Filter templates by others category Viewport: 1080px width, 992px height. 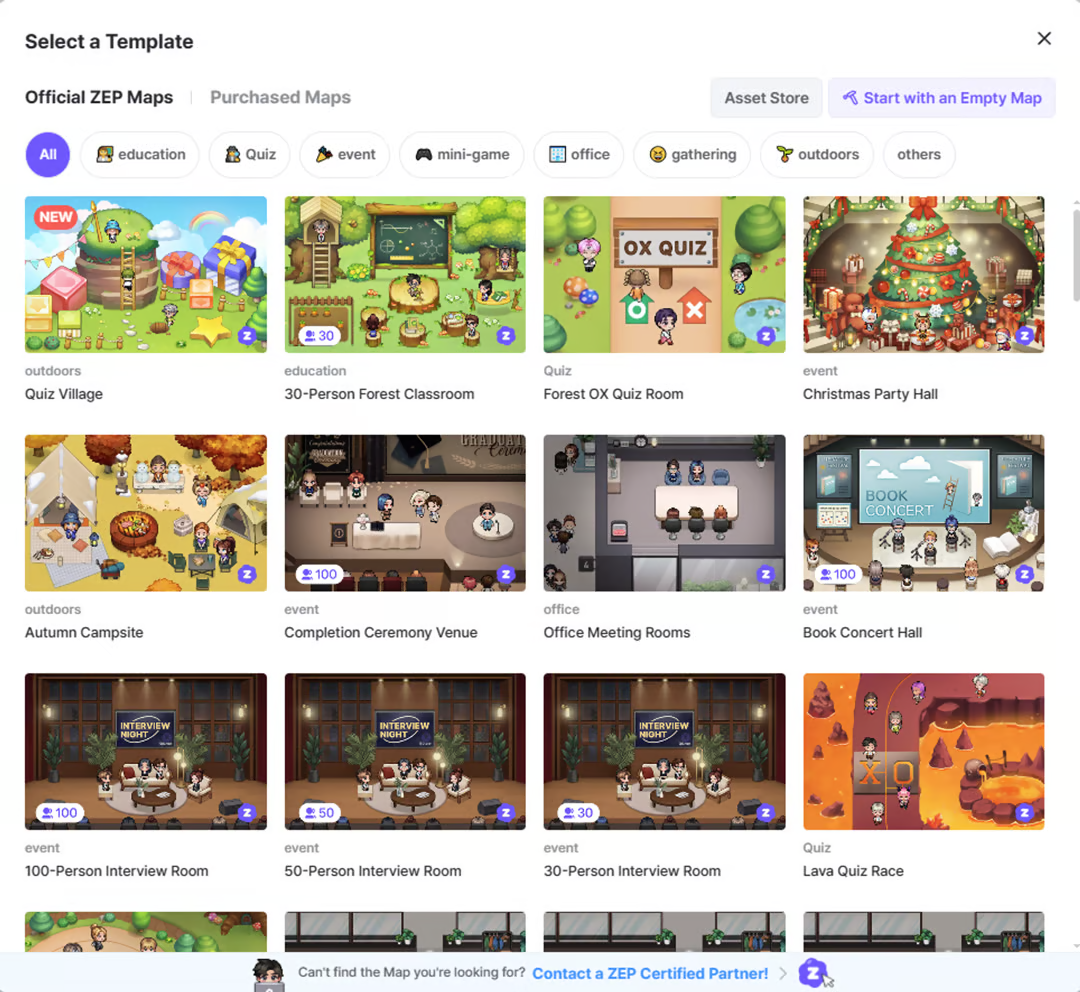pyautogui.click(x=919, y=154)
